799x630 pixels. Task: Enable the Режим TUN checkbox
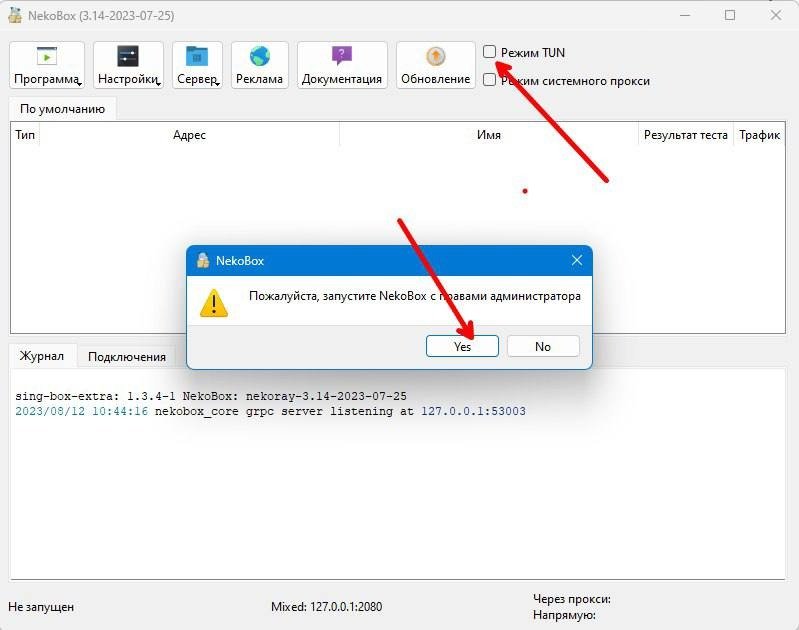[489, 52]
